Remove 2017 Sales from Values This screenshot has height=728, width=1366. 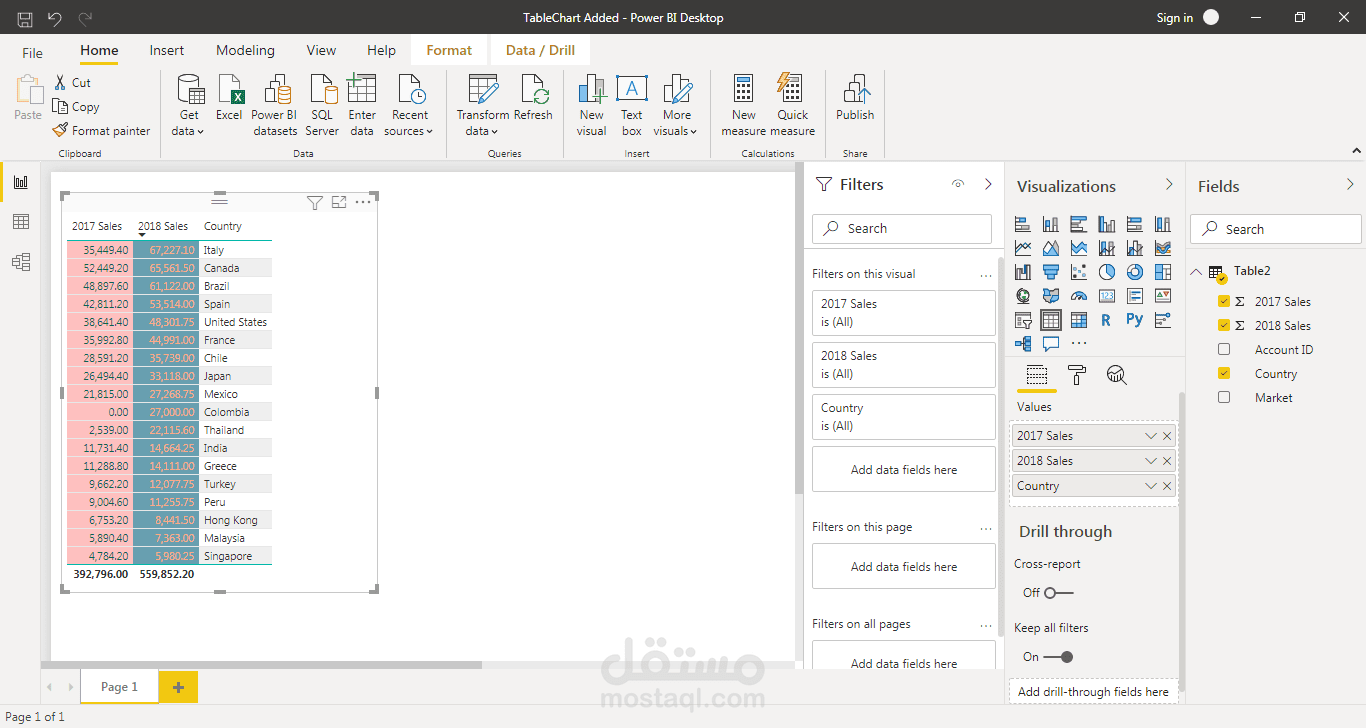click(x=1167, y=436)
